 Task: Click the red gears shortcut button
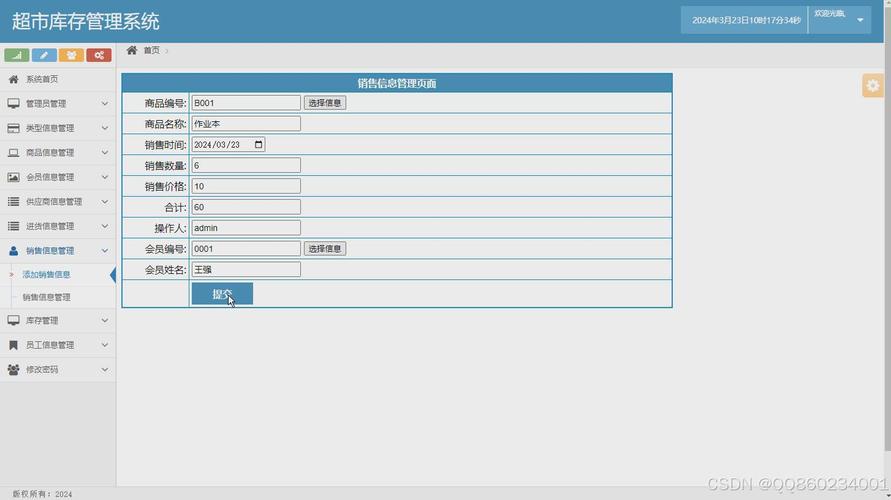(x=98, y=55)
